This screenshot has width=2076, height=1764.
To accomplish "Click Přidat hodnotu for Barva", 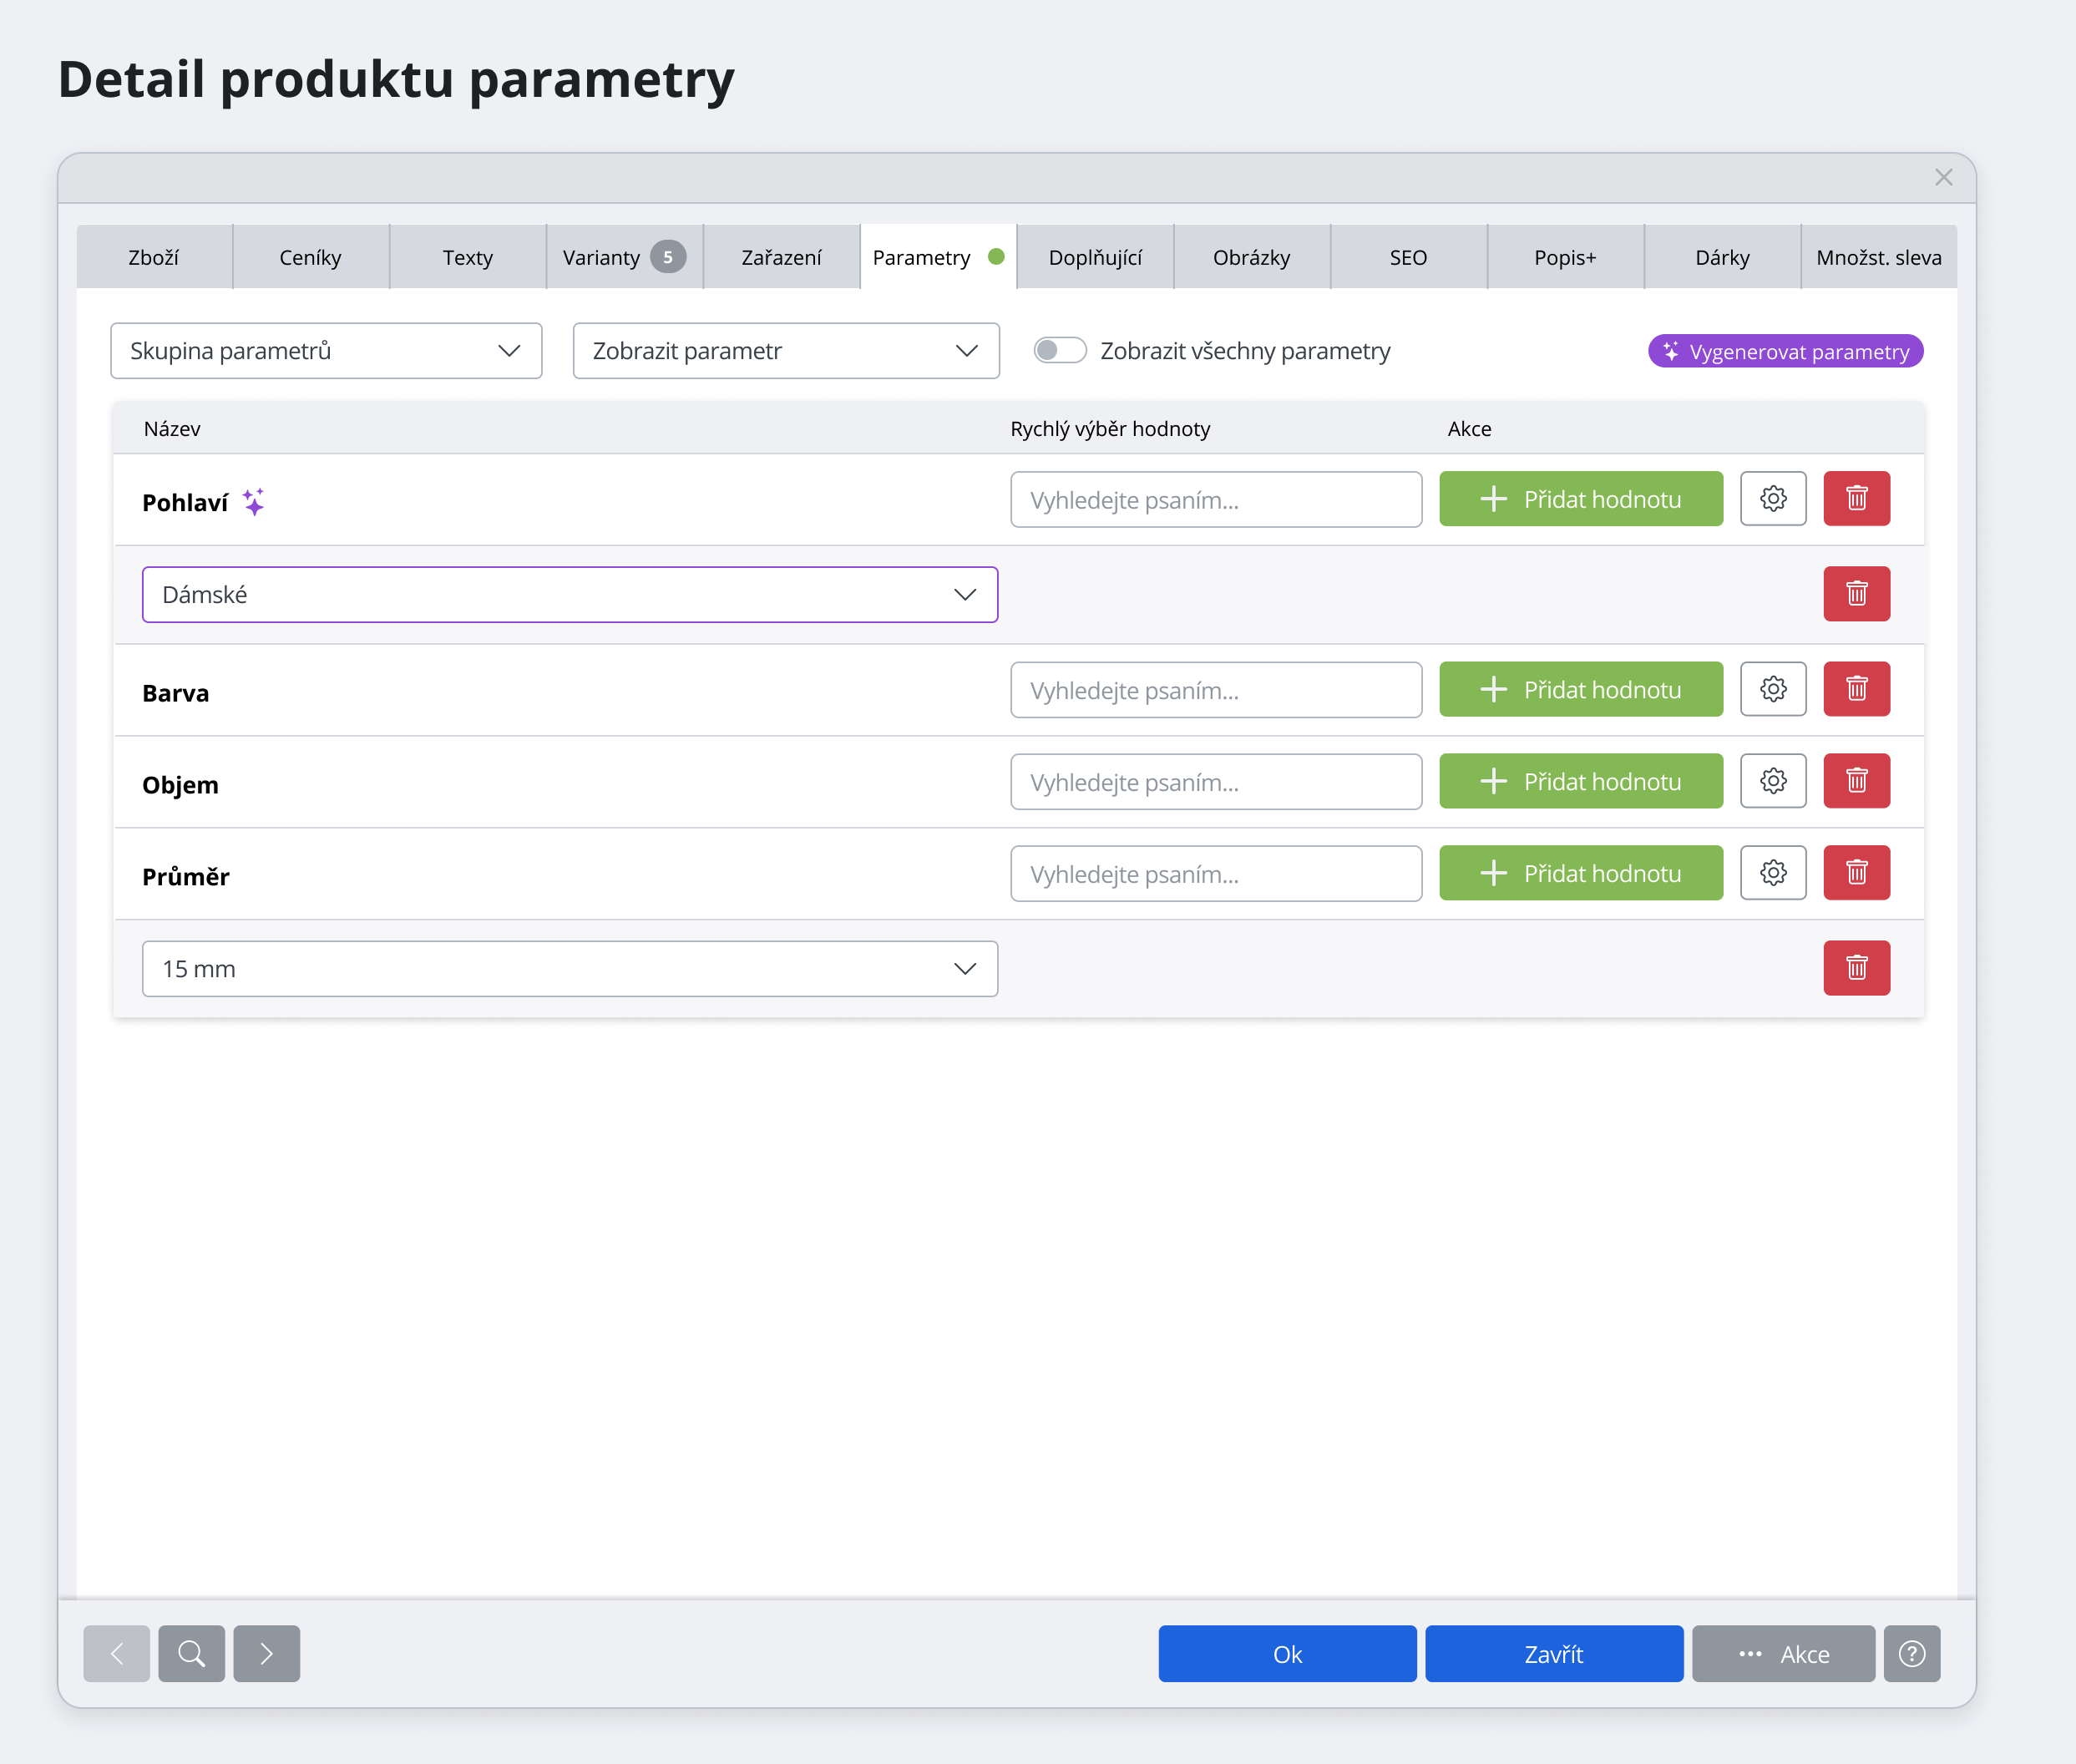I will [1580, 689].
